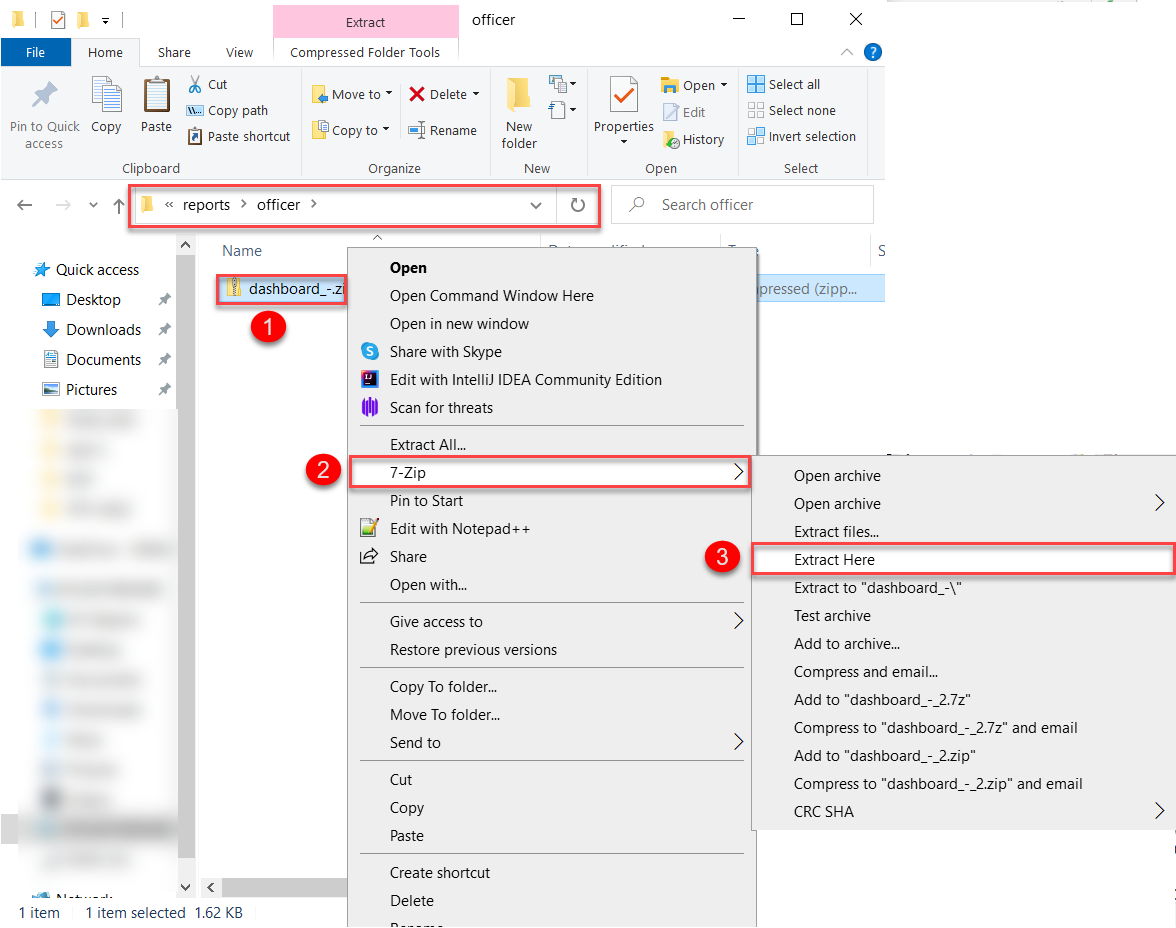
Task: Click the New folder icon
Action: (x=518, y=96)
